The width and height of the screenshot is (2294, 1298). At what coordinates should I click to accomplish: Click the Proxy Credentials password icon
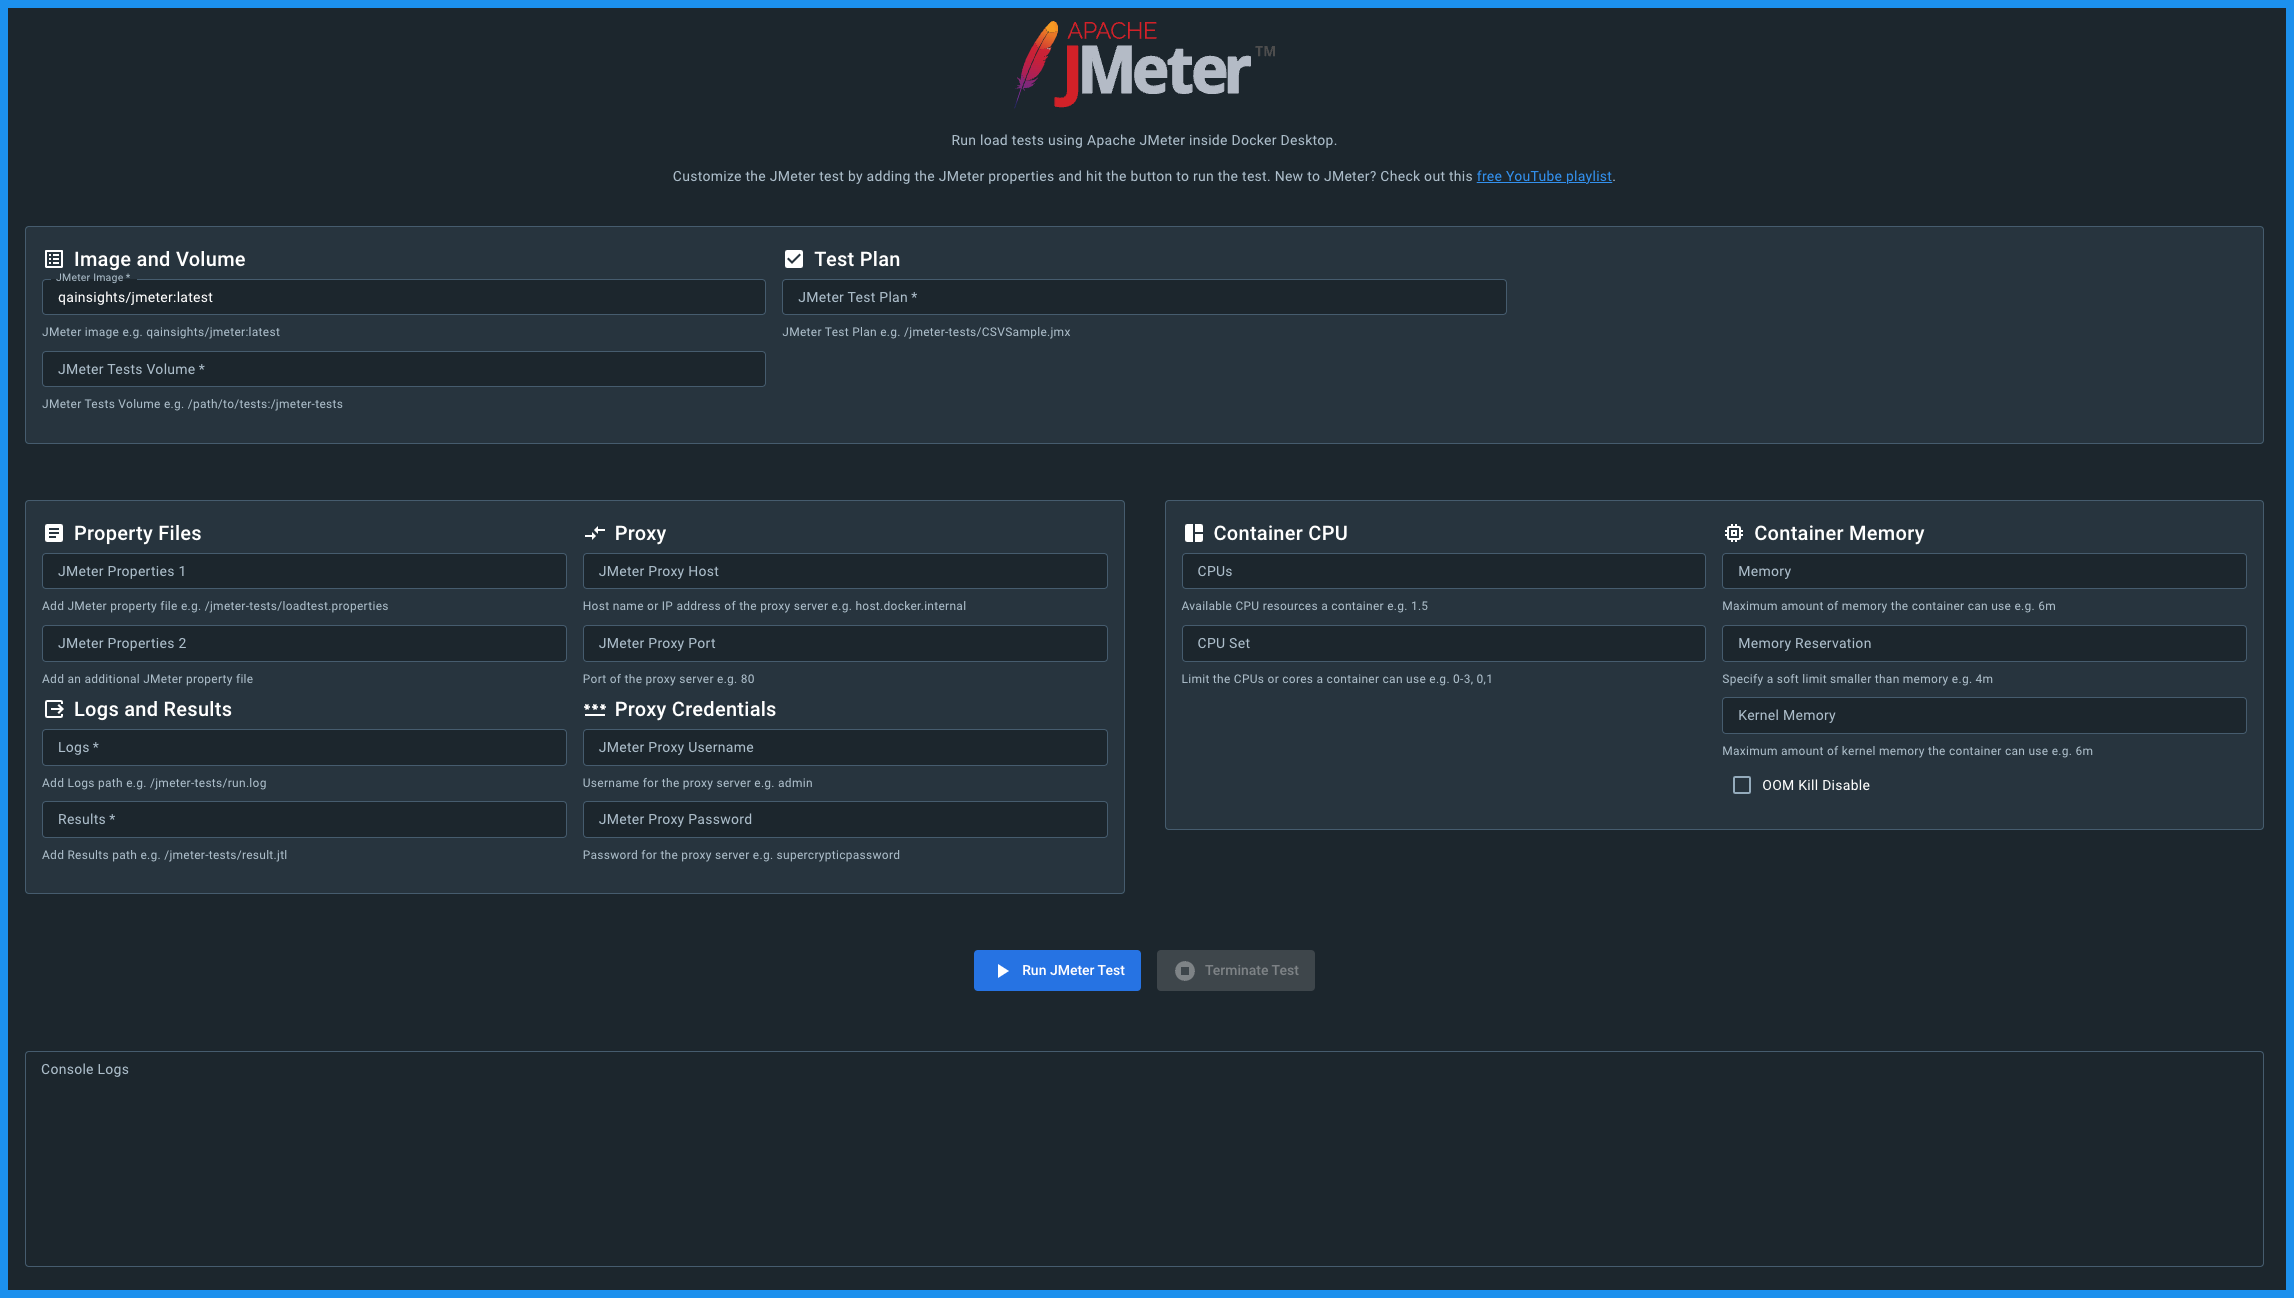click(595, 709)
